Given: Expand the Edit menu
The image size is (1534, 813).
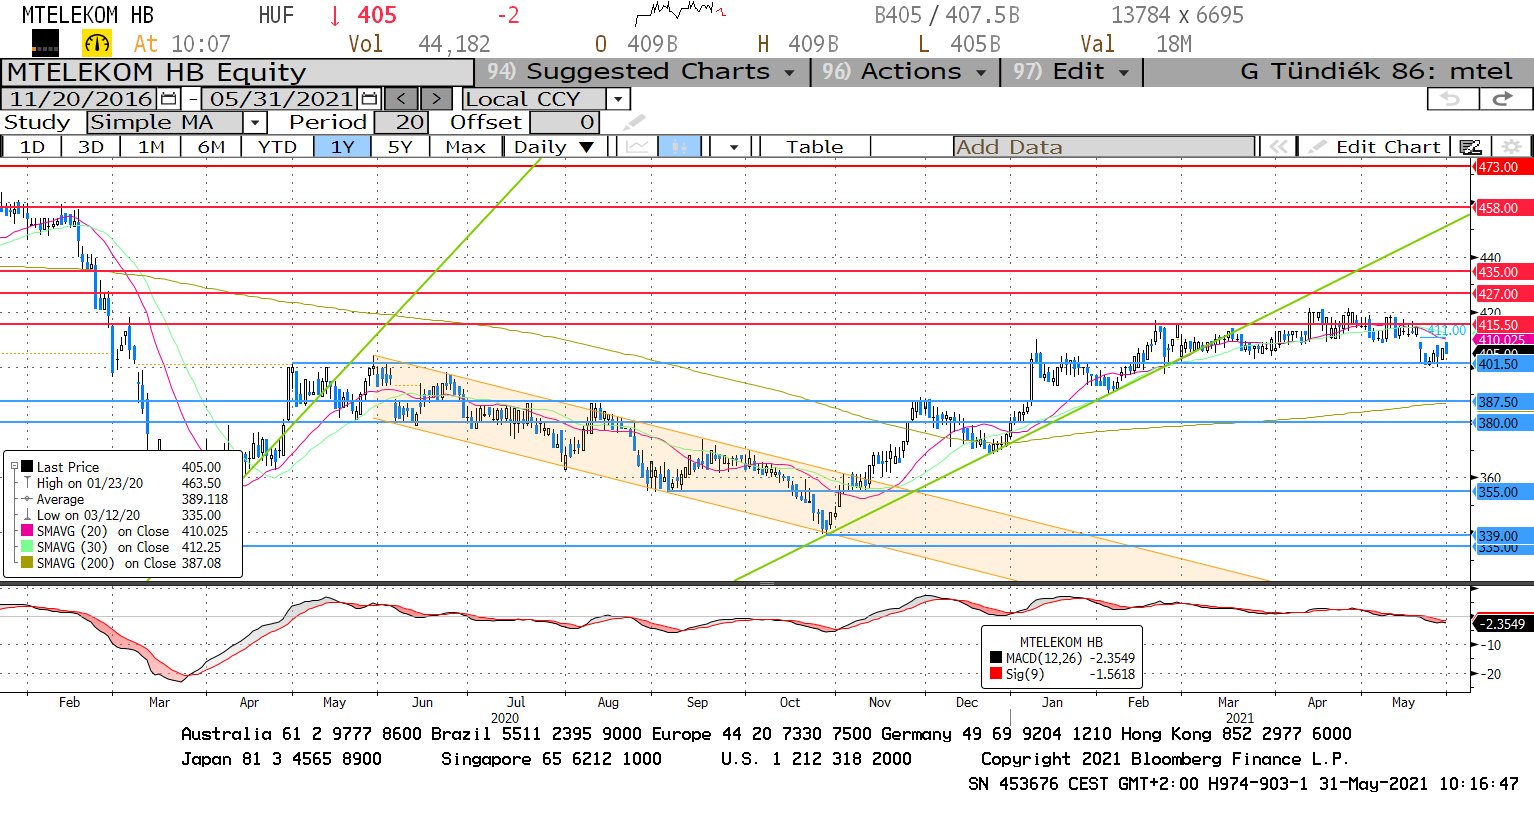Looking at the screenshot, I should 1071,72.
